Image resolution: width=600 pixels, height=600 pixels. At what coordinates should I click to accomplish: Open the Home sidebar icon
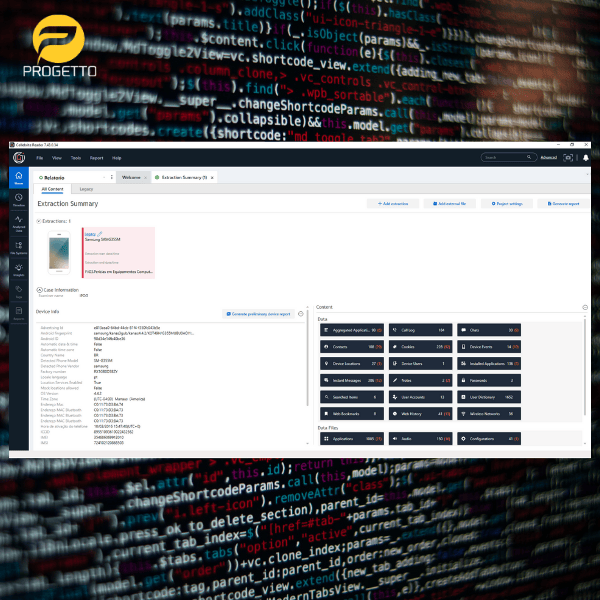[19, 180]
